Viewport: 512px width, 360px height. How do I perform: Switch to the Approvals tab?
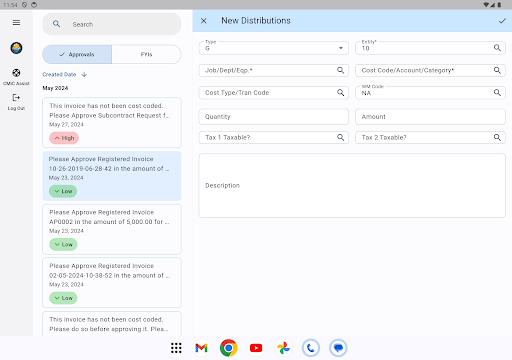tap(77, 54)
